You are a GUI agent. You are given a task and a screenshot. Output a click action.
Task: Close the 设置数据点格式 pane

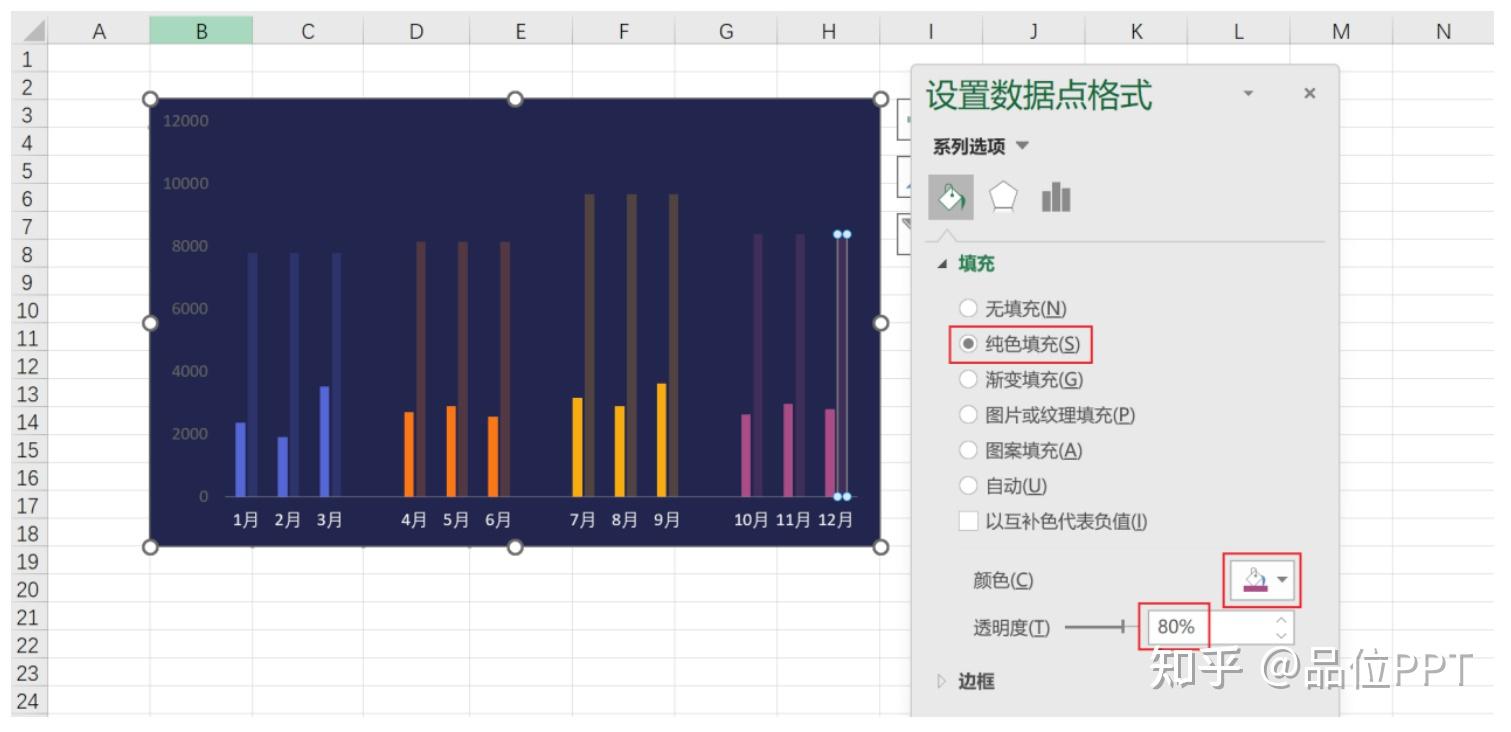pos(1310,92)
